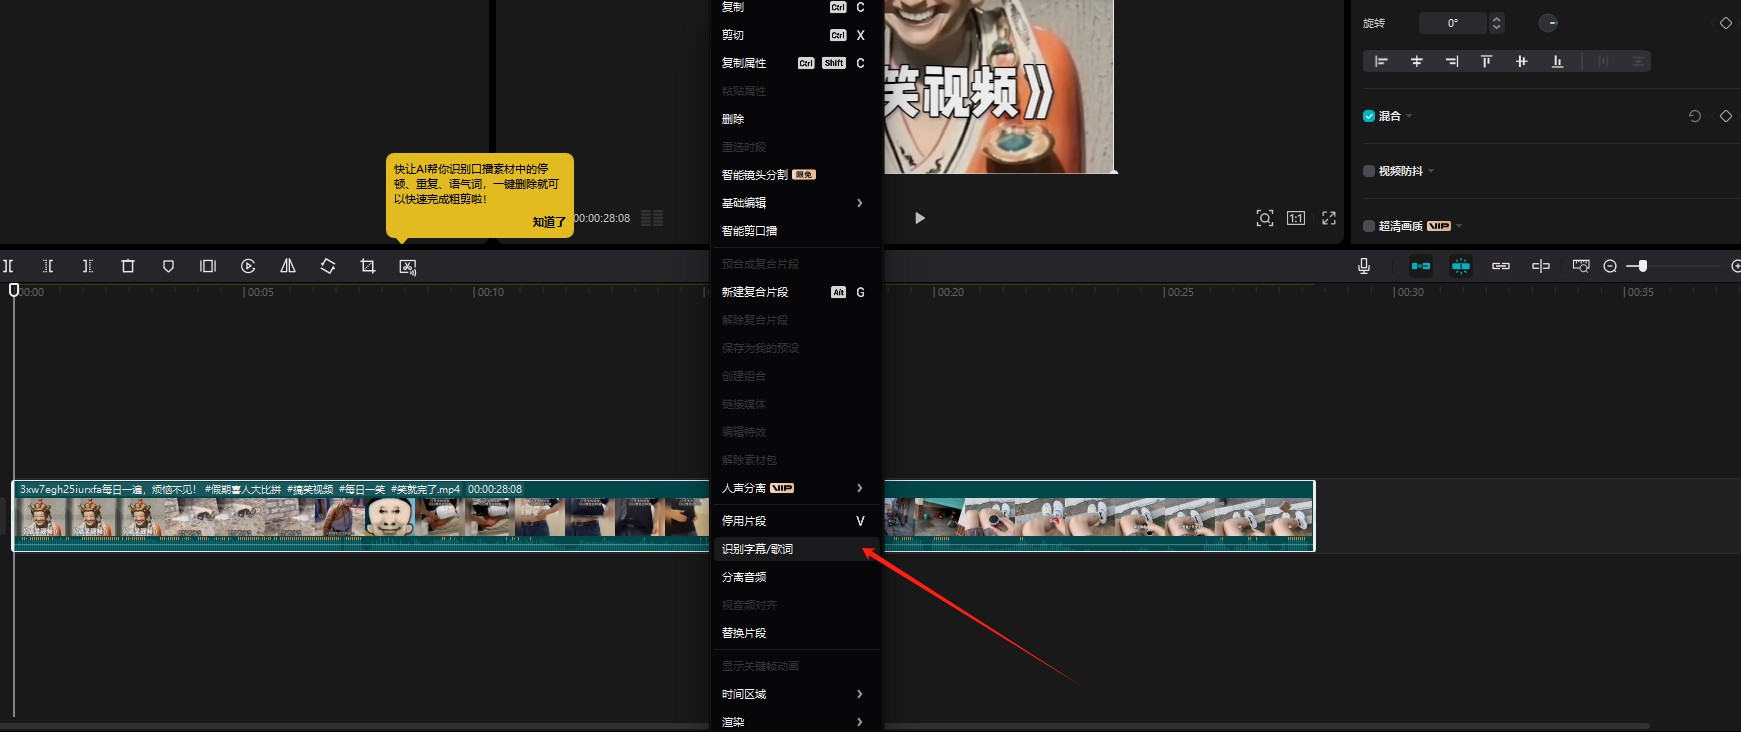Image resolution: width=1741 pixels, height=732 pixels.
Task: Click align bottom icon
Action: pos(1557,62)
